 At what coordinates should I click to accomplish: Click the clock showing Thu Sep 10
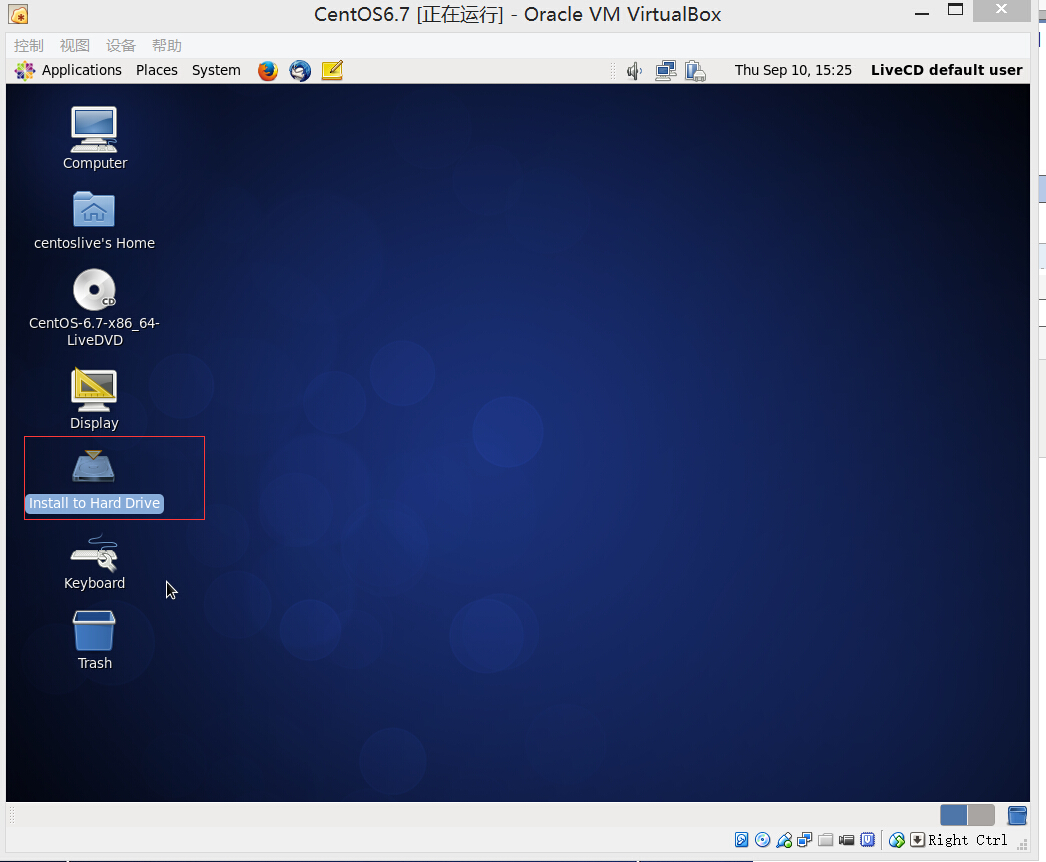click(x=793, y=70)
